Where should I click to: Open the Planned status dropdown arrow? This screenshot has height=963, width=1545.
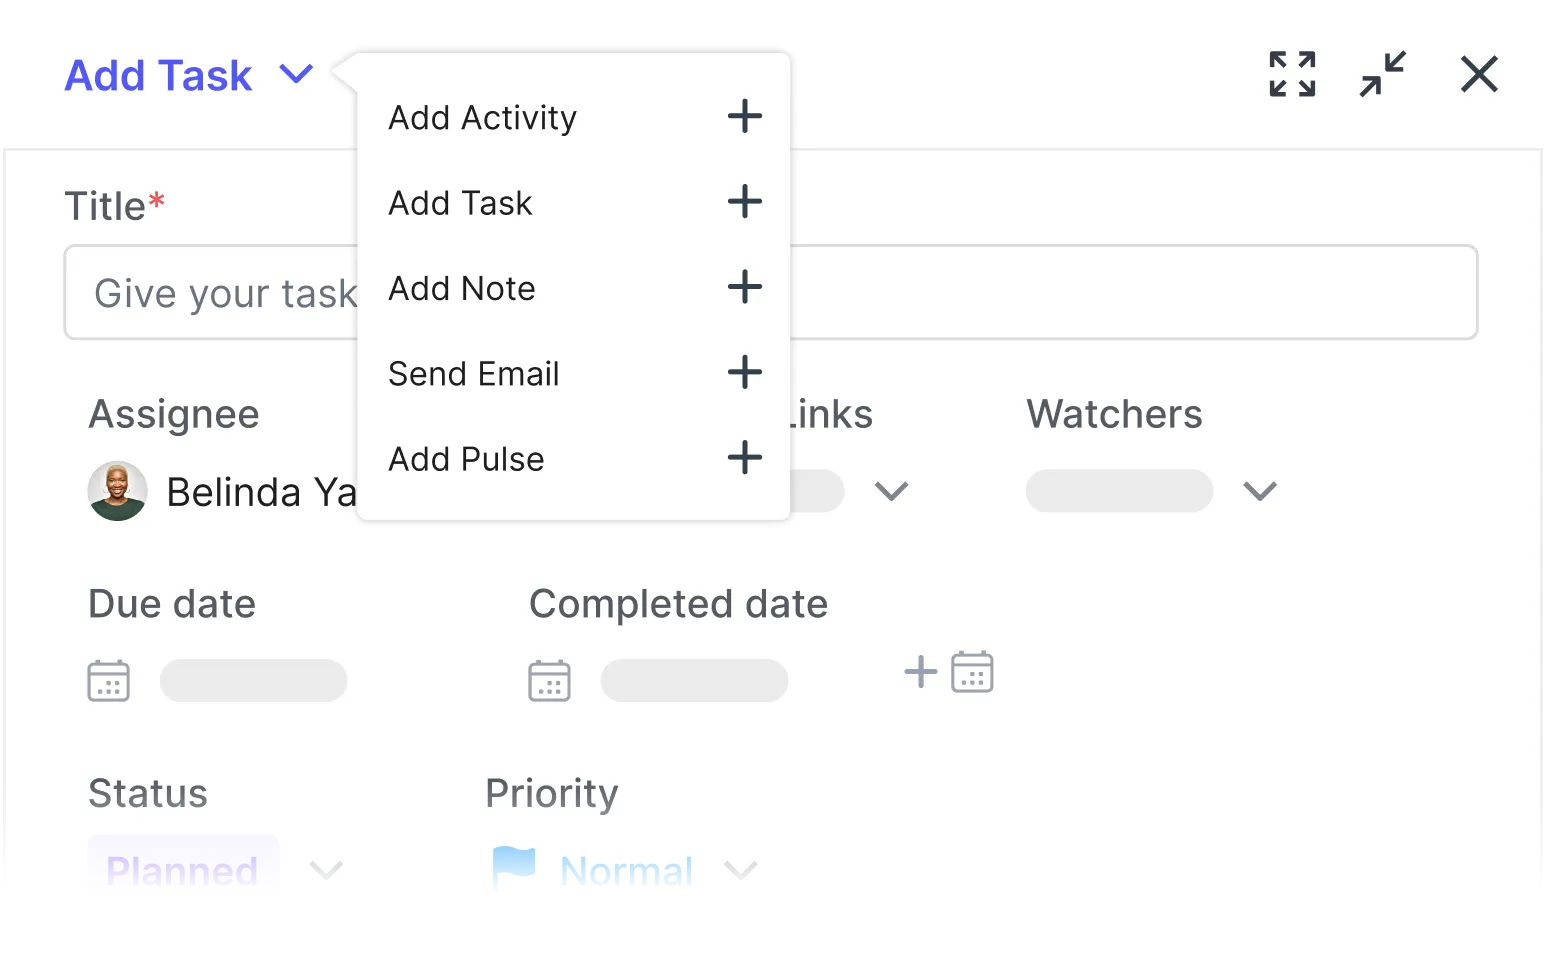(x=326, y=870)
